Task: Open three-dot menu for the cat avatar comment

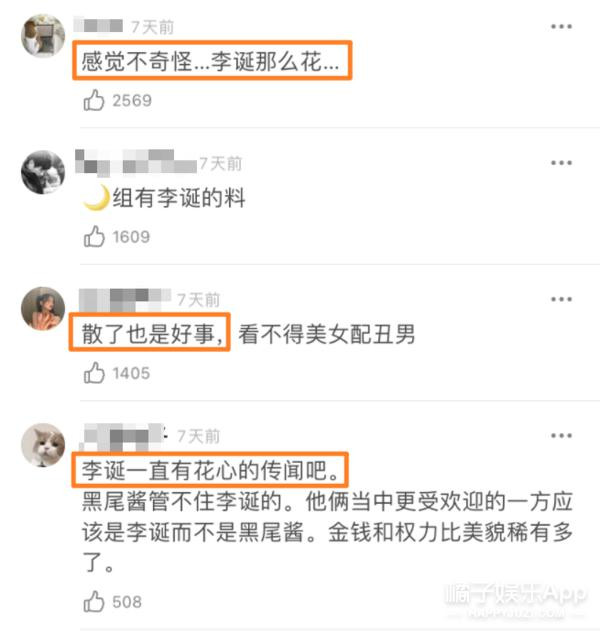Action: click(x=561, y=435)
